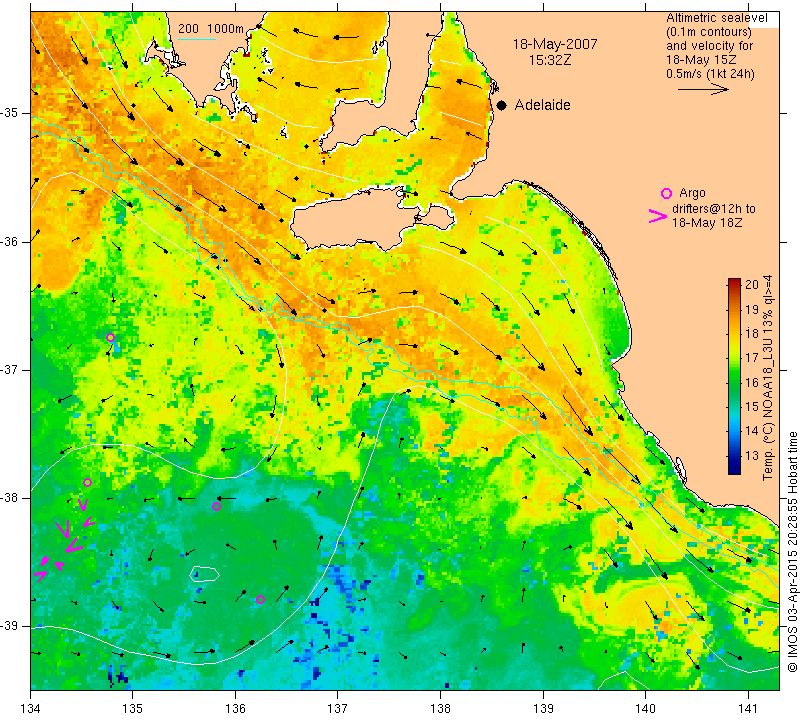Image resolution: width=800 pixels, height=720 pixels.
Task: Click the Argo float marker near 38°S 136°E
Action: pyautogui.click(x=216, y=507)
